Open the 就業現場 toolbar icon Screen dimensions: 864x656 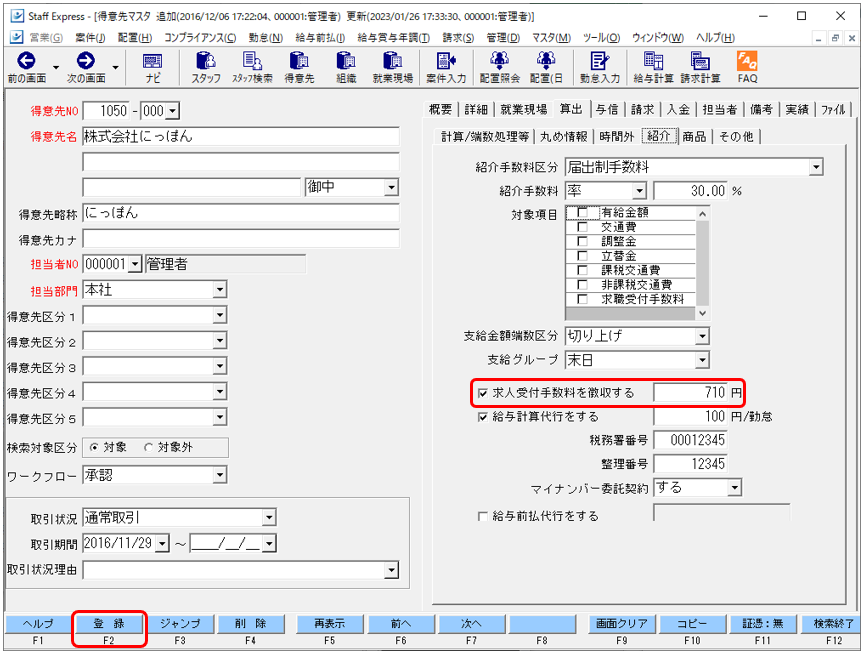click(x=393, y=61)
